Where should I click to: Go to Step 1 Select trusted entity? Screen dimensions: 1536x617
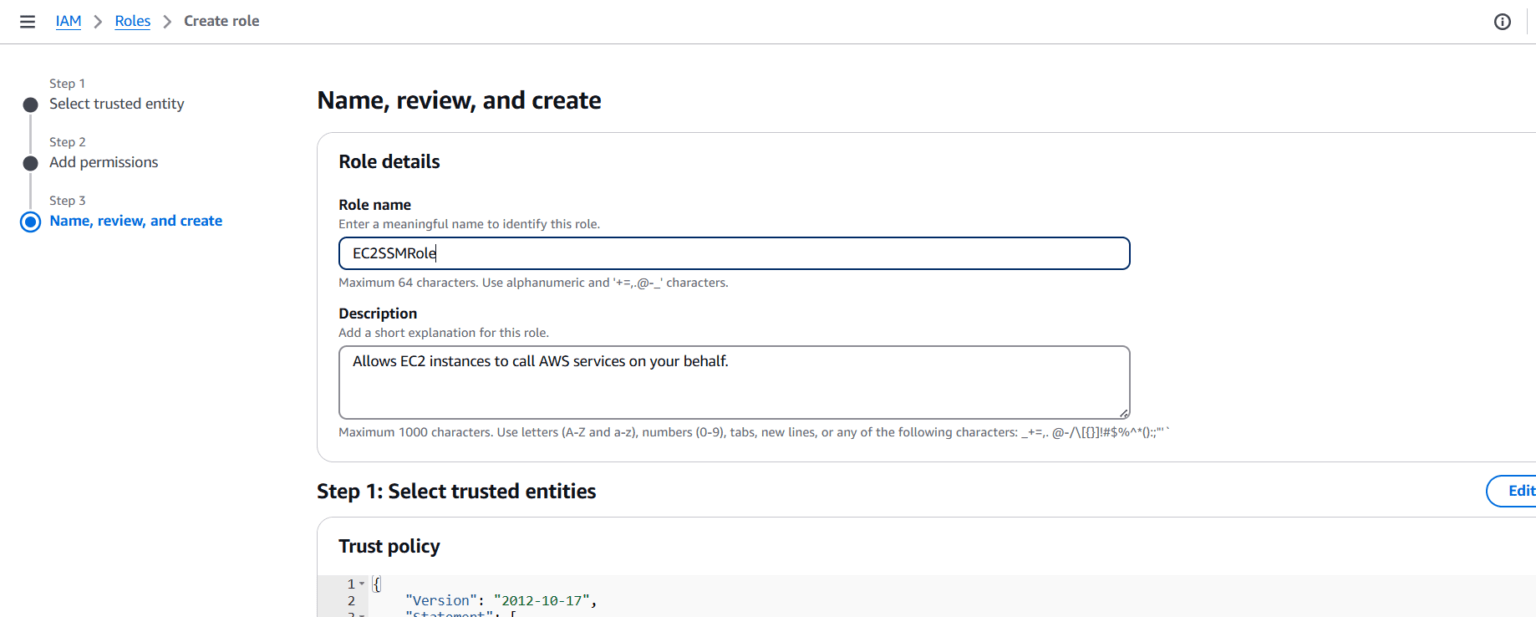[x=117, y=104]
